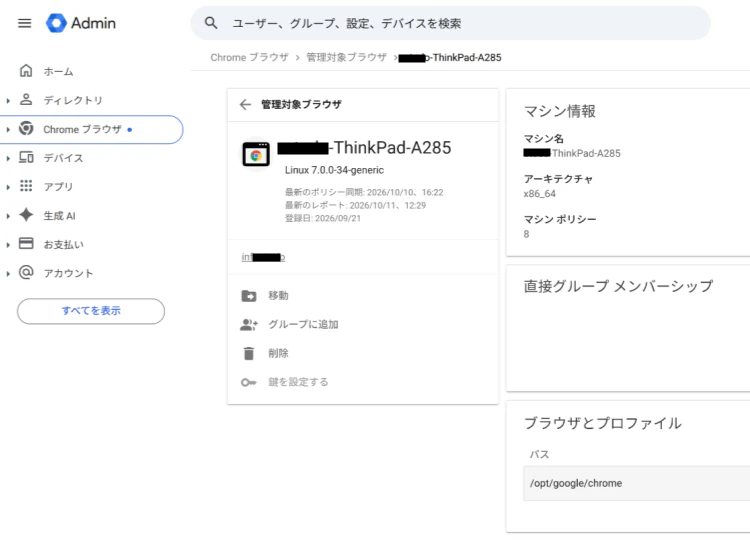Expand the アカウント sidebar section
This screenshot has height=540, width=750.
click(x=8, y=274)
